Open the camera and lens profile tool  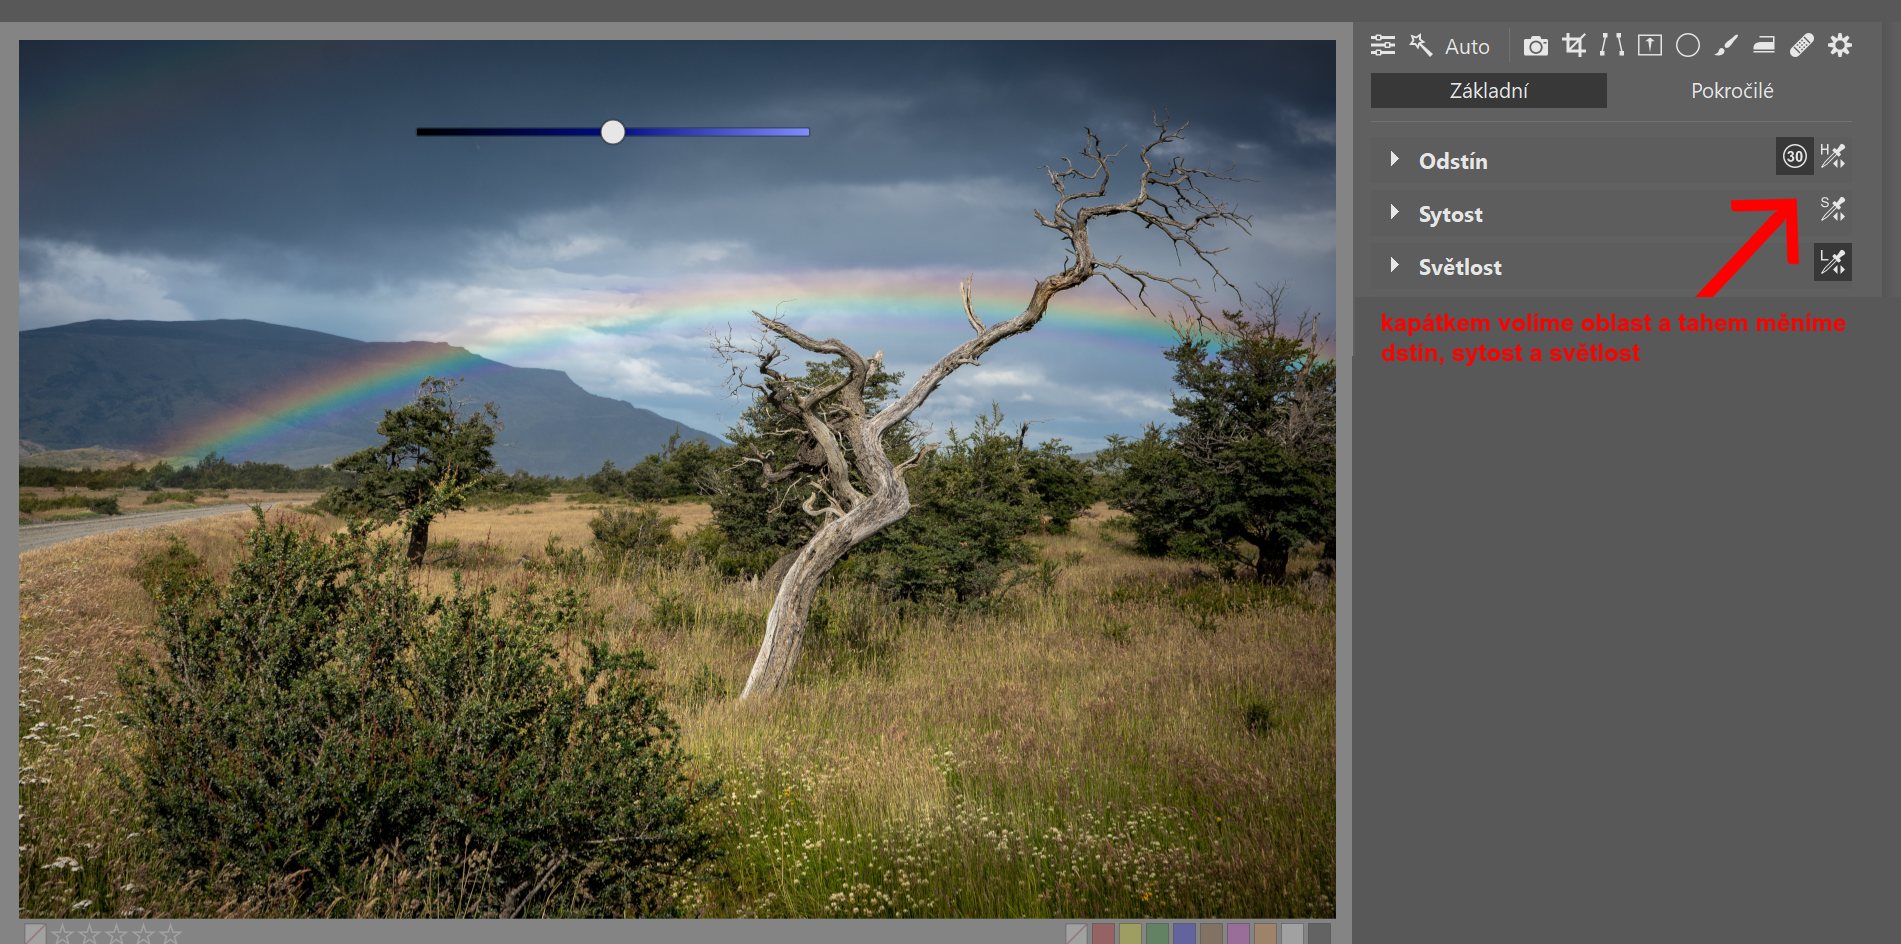coord(1536,45)
